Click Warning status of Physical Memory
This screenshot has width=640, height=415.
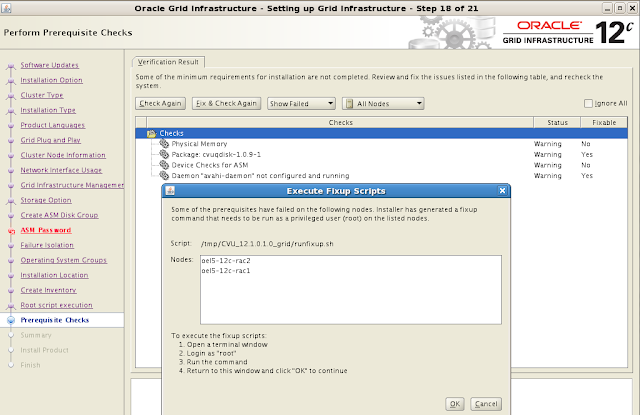tap(548, 144)
